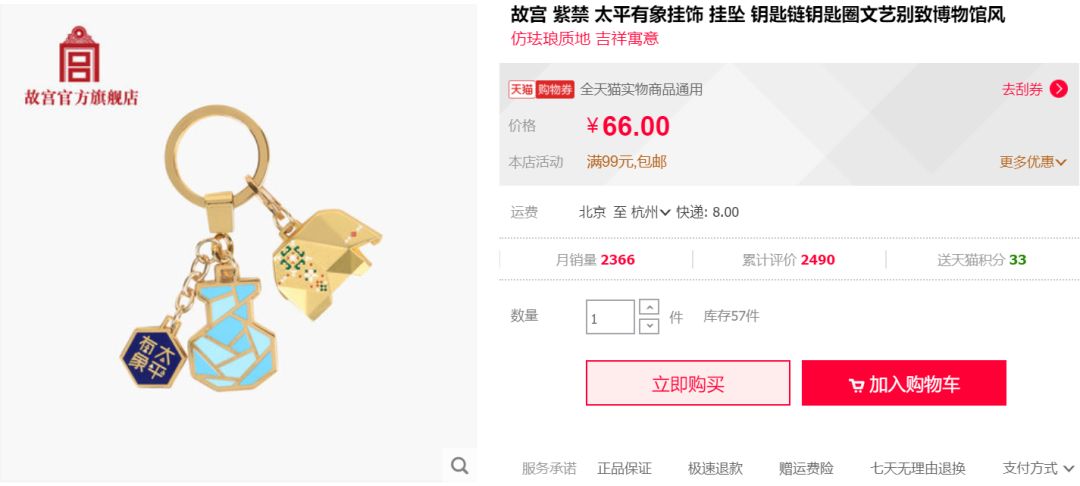Click the cart icon in 加入购物车 button
Screen dimensions: 1080x486
(856, 385)
